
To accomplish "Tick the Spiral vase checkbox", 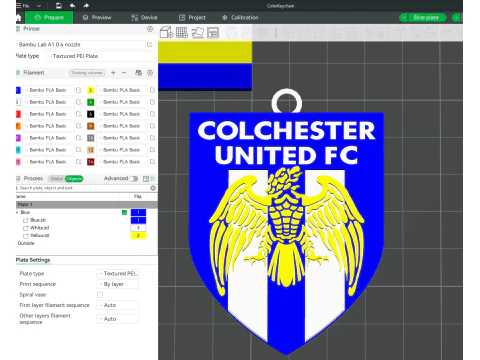I will 100,295.
